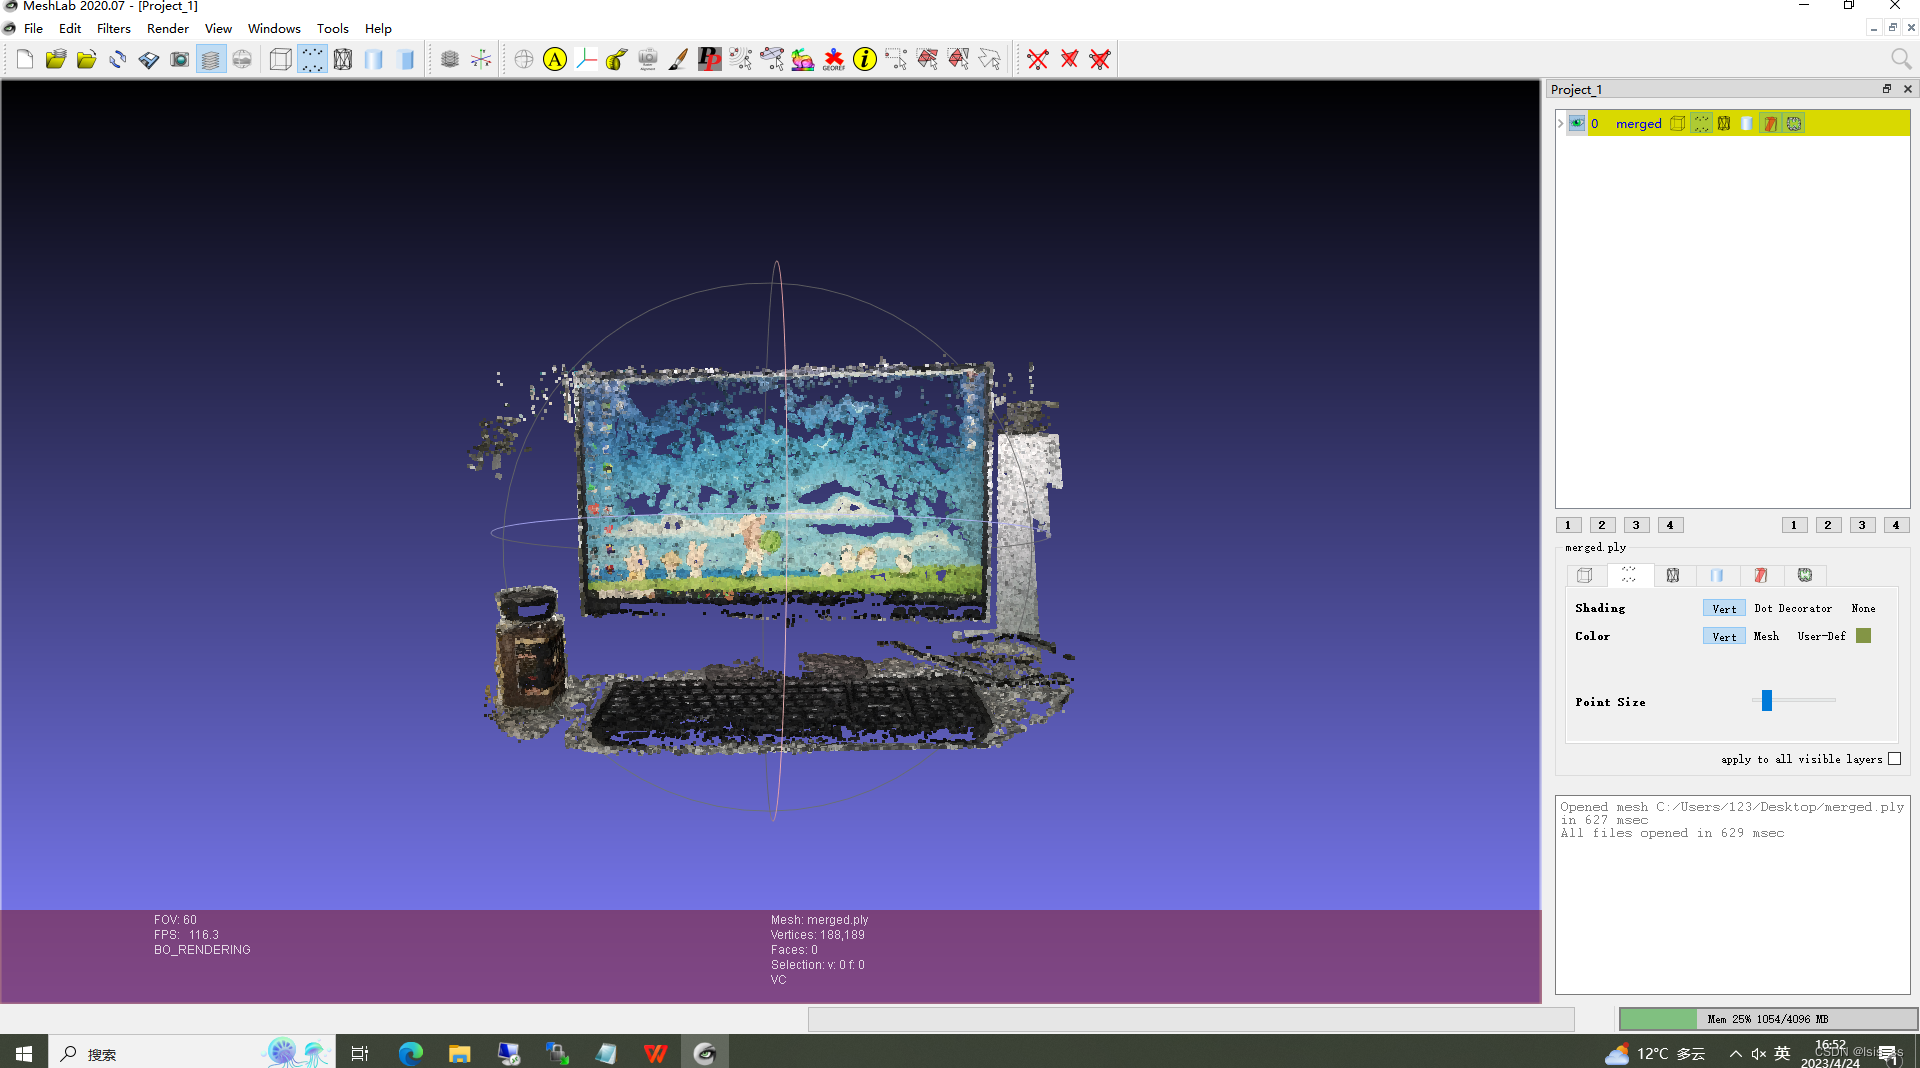Click the Manipulators axis tool icon
Image resolution: width=1920 pixels, height=1068 pixels.
coord(586,60)
